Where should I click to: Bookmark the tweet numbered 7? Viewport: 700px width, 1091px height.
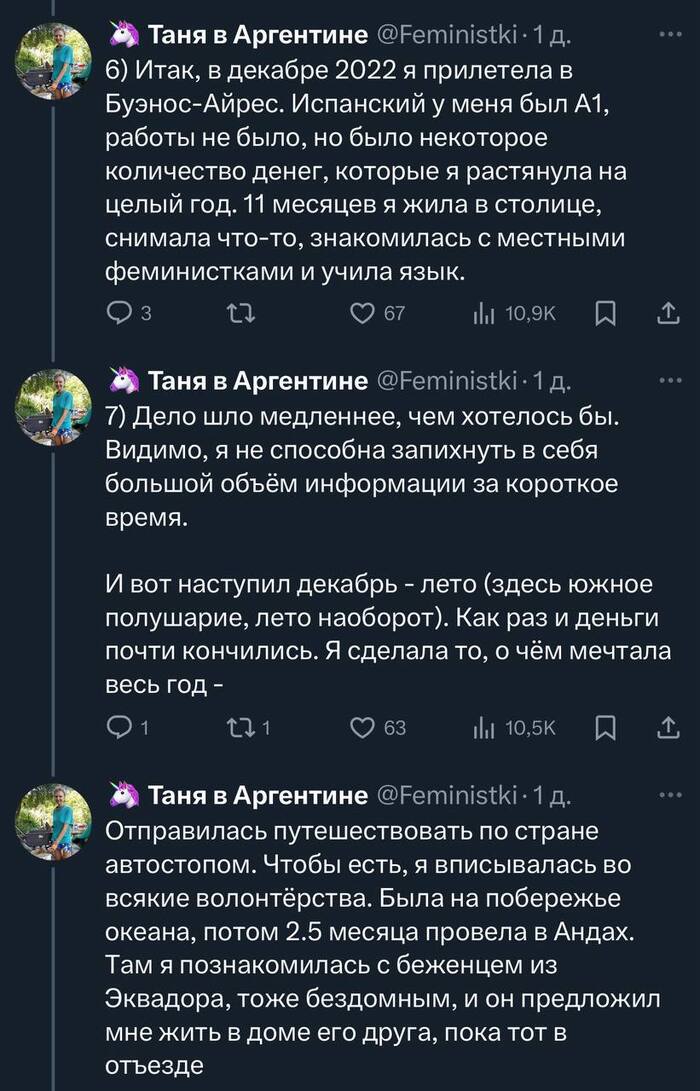604,728
